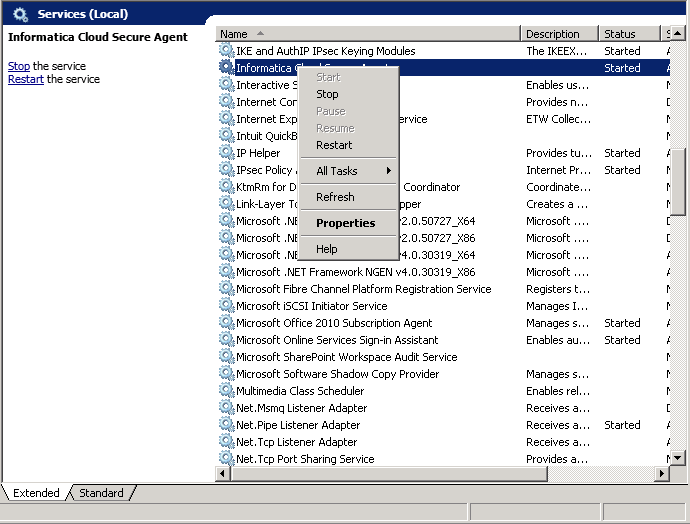Click gear icon of IPsec Policy service

[226, 169]
